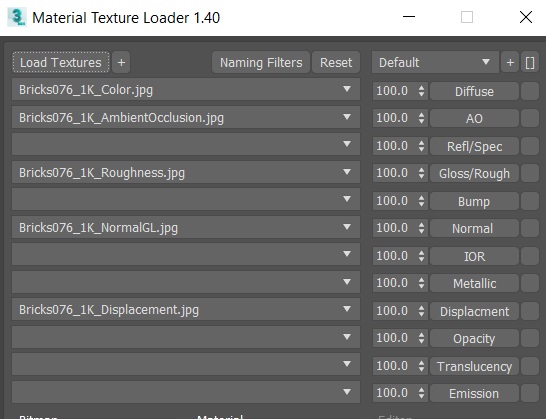Image resolution: width=546 pixels, height=419 pixels.
Task: Click the AO amount spinner arrows
Action: coord(421,118)
